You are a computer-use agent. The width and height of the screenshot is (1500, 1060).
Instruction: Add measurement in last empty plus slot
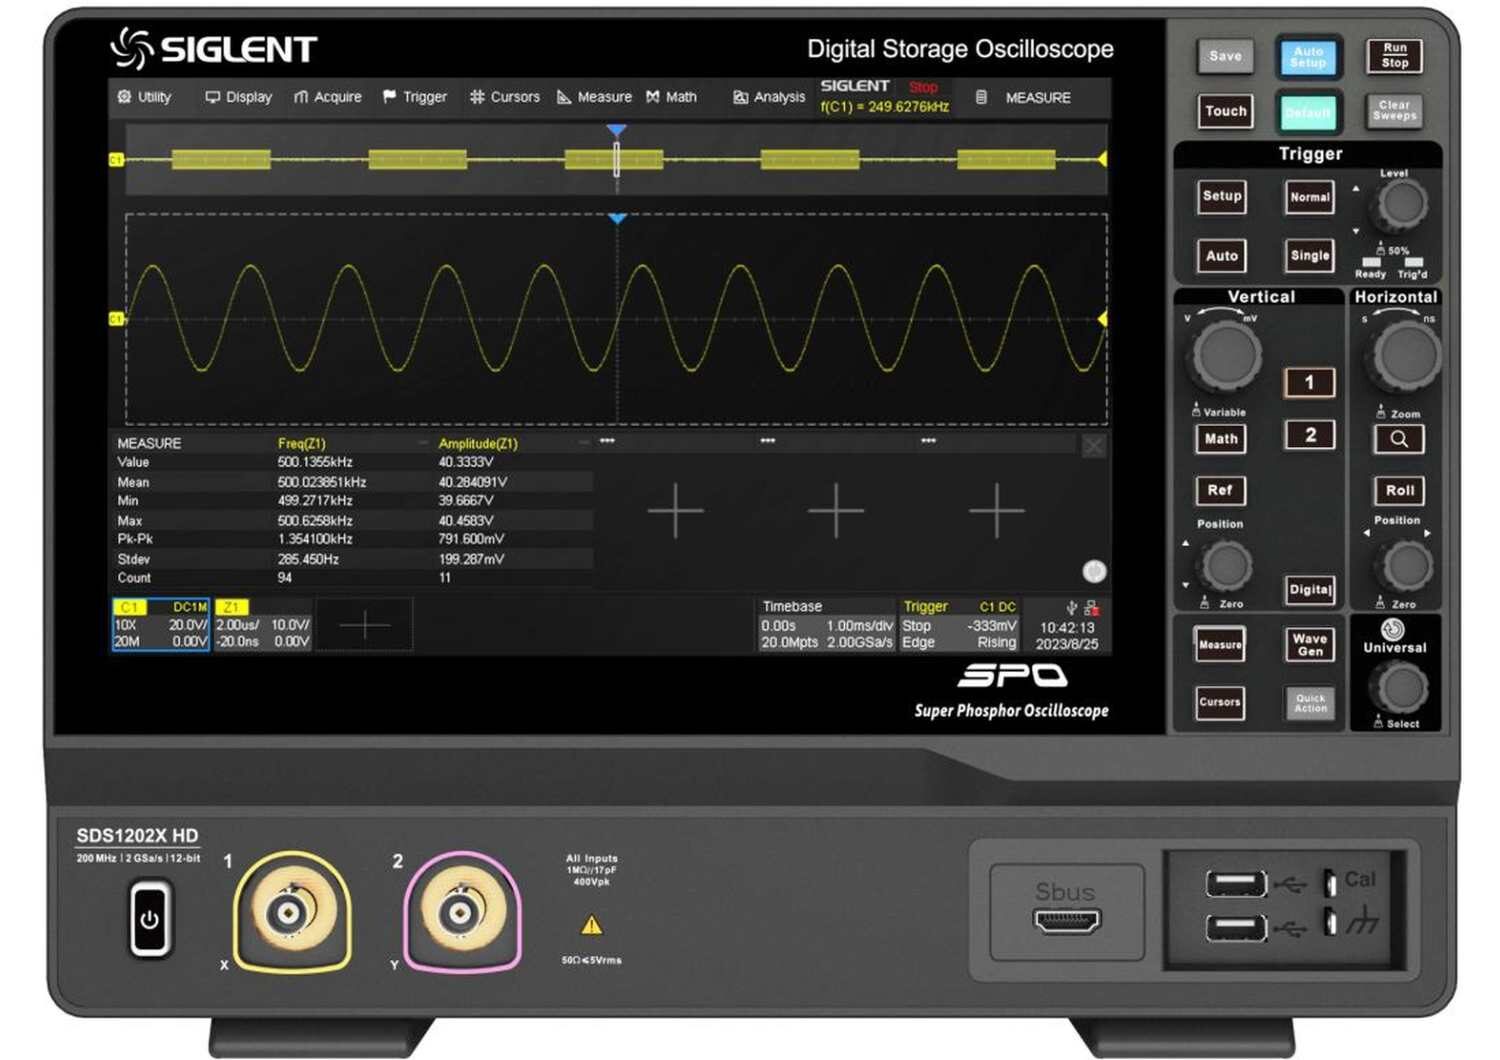coord(996,510)
